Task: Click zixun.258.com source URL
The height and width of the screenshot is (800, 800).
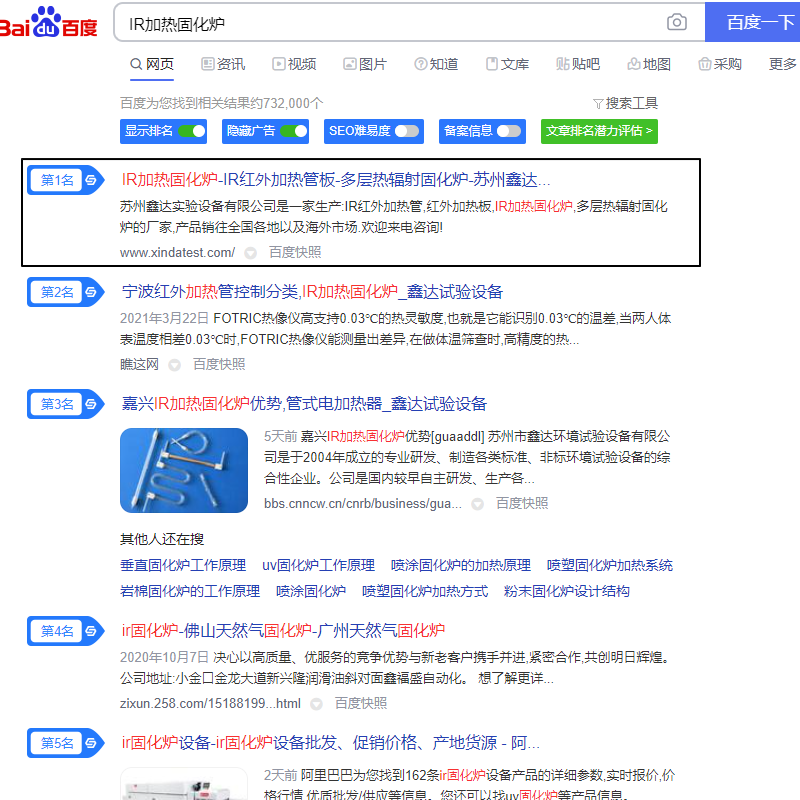Action: pyautogui.click(x=210, y=704)
